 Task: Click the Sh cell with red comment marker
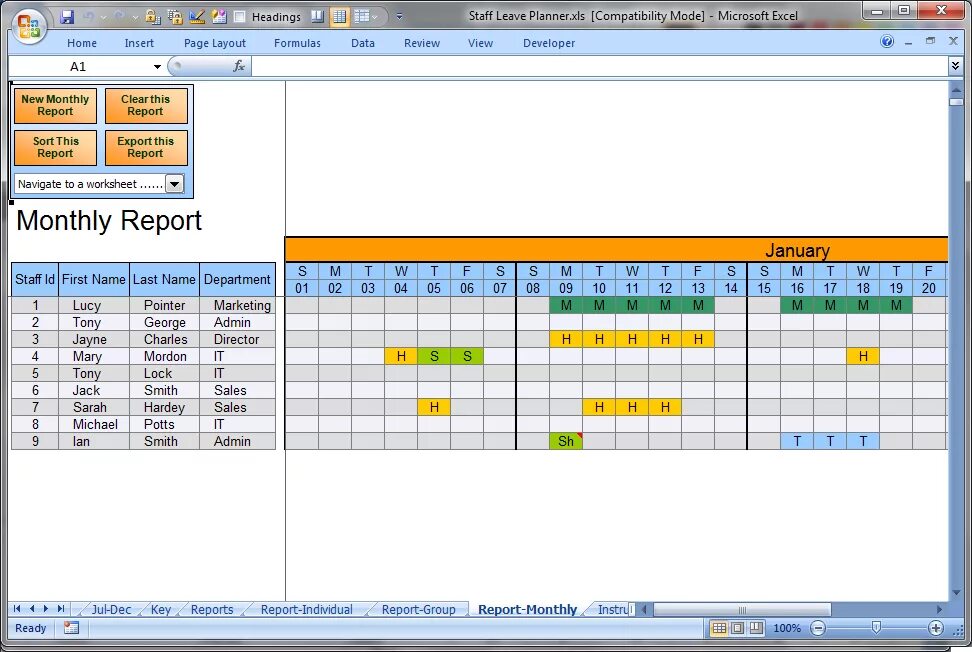tap(566, 440)
